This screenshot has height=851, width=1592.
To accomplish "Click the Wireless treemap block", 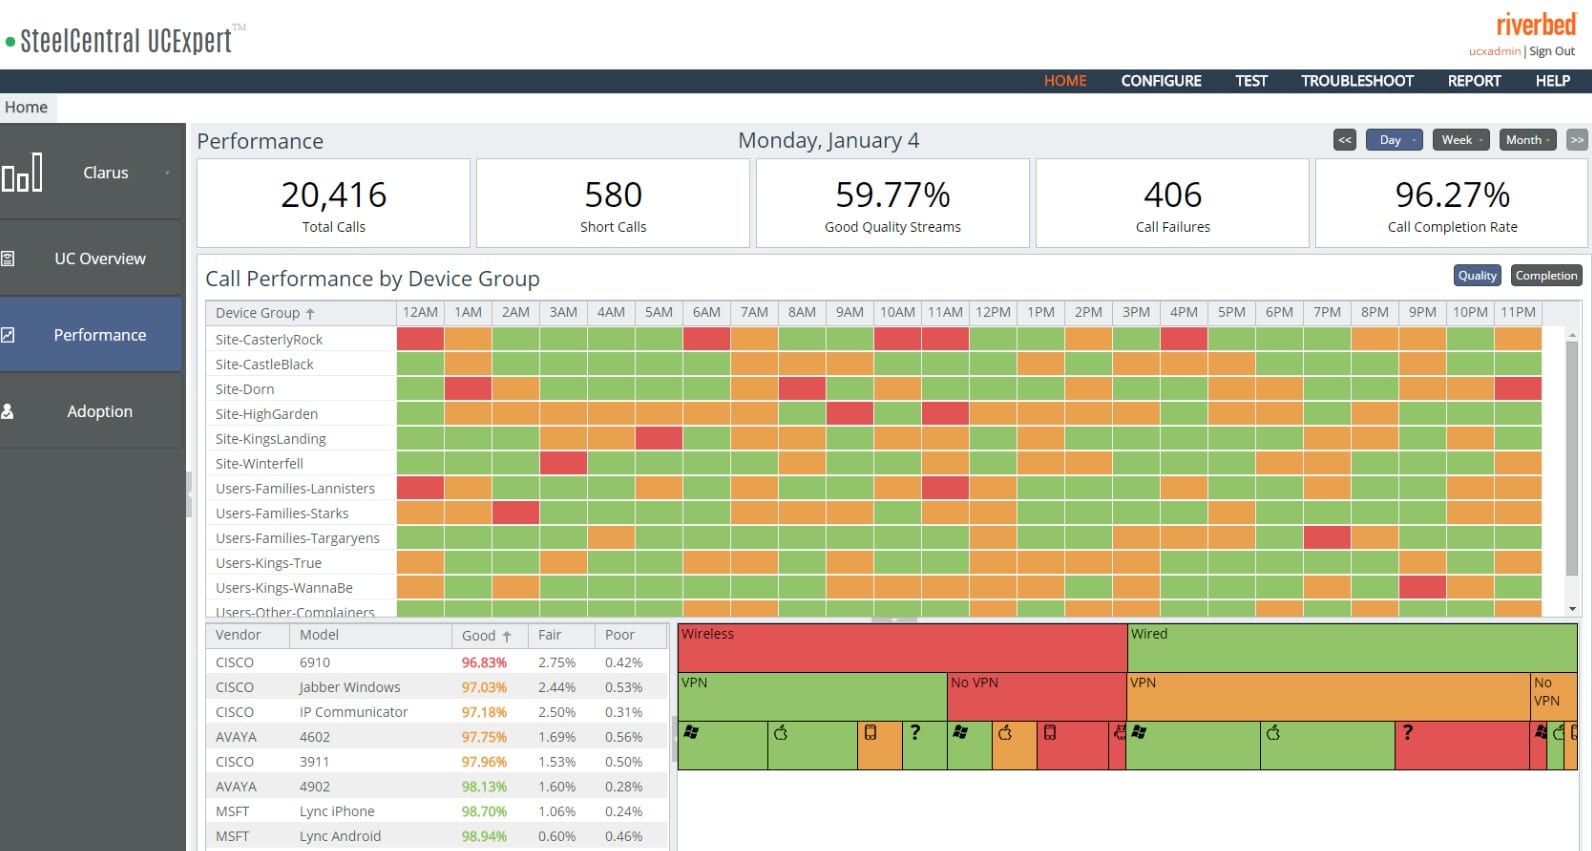I will pos(902,647).
